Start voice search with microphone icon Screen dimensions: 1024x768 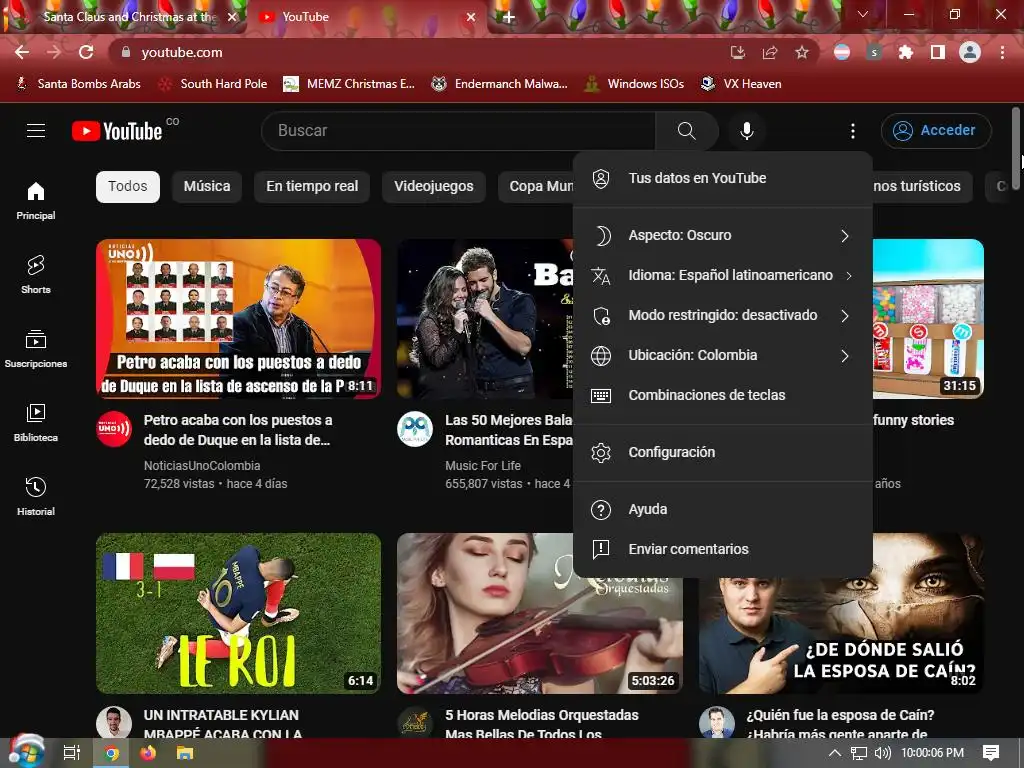(x=746, y=131)
